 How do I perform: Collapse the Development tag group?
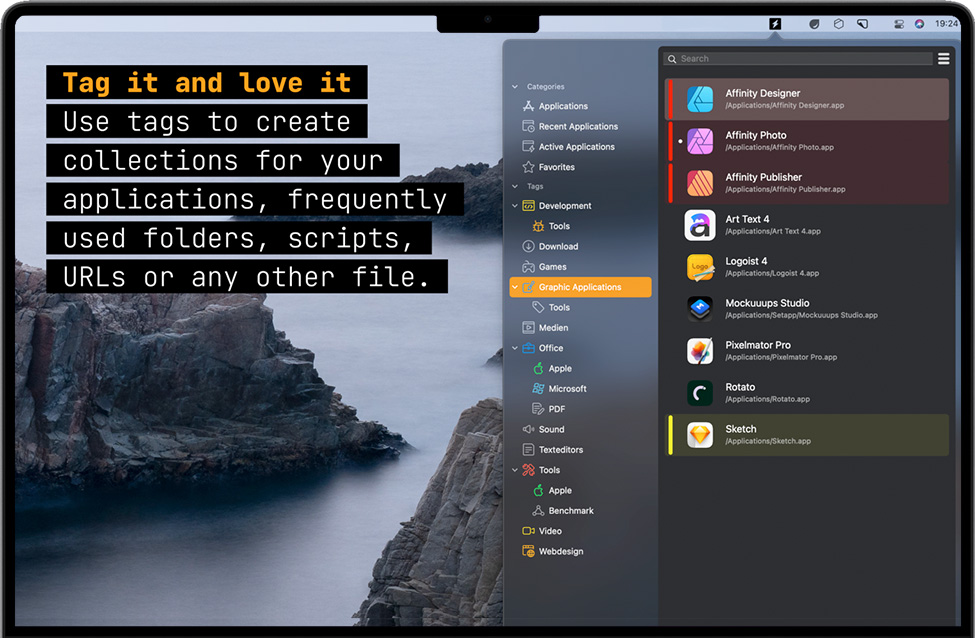coord(516,206)
